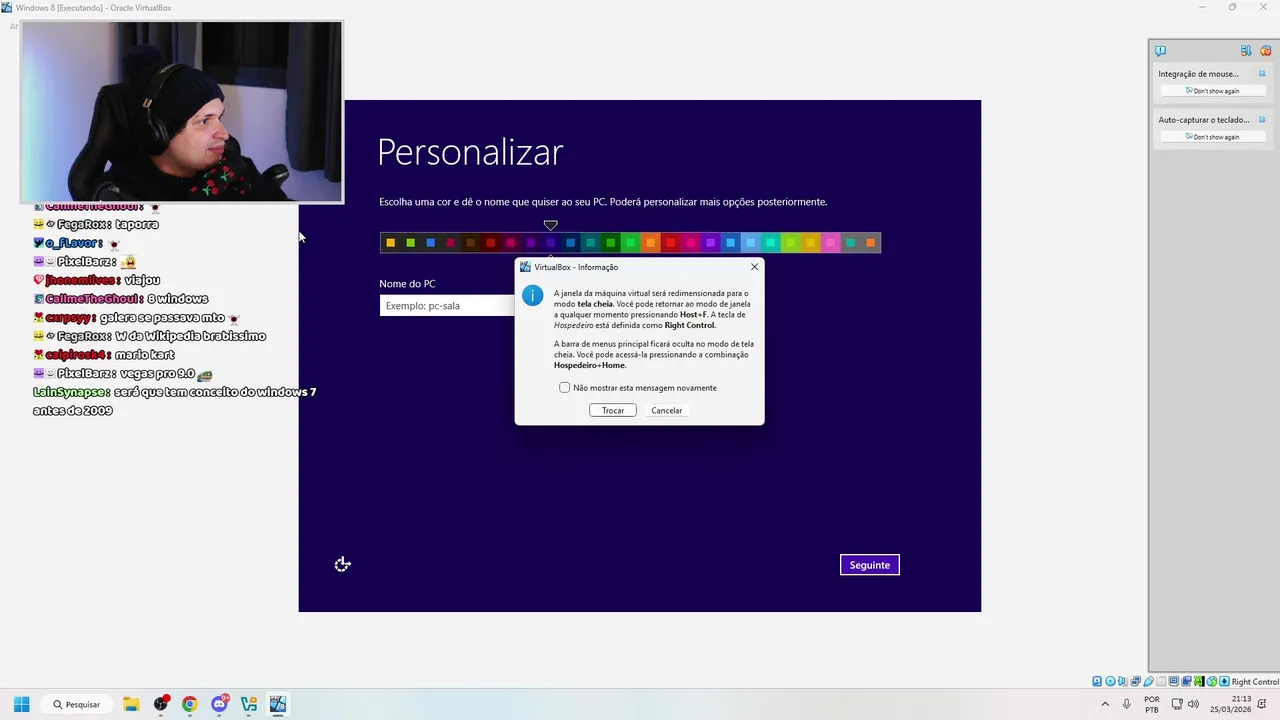Click the webcam video overlay
Screen dimensions: 1280x720
[x=182, y=112]
